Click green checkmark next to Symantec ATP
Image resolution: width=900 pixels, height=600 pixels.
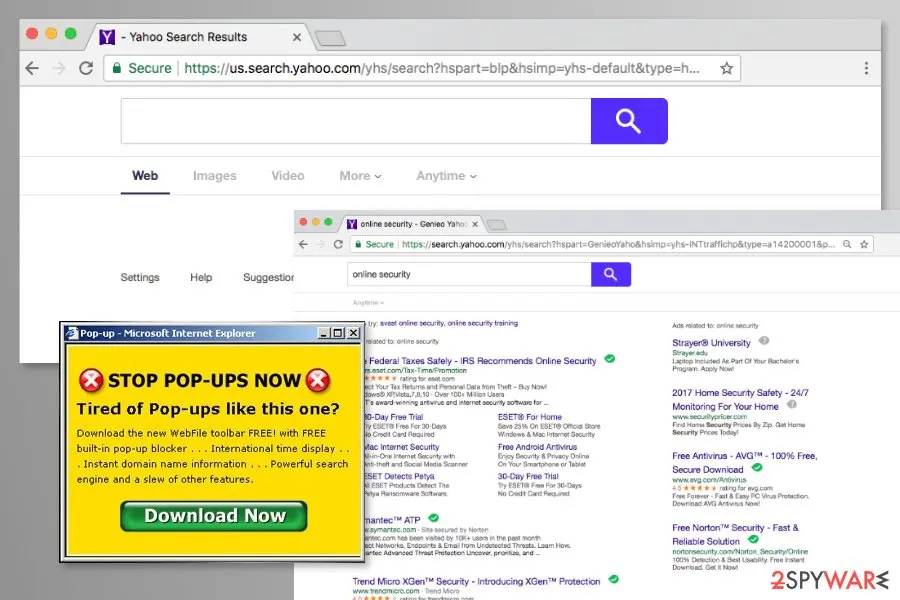(433, 518)
